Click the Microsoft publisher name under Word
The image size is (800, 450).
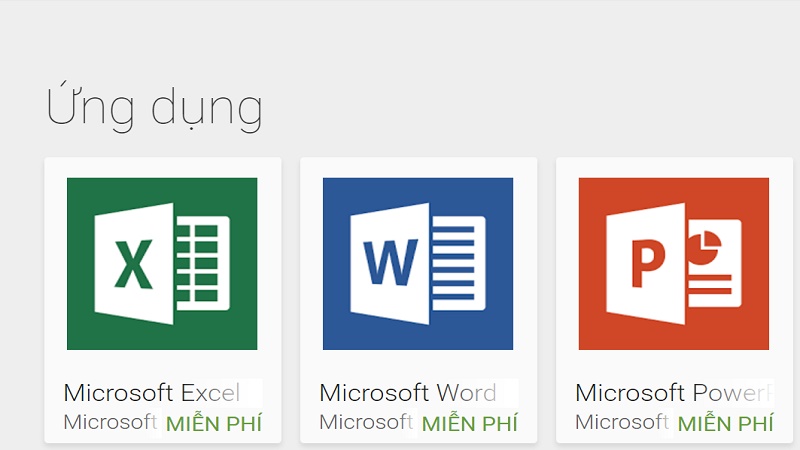pyautogui.click(x=366, y=422)
